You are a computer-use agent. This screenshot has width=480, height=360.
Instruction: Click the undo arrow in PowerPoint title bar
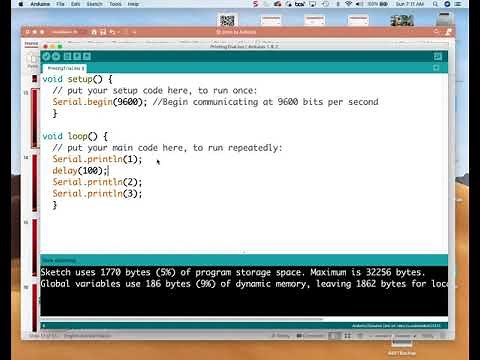pyautogui.click(x=112, y=32)
